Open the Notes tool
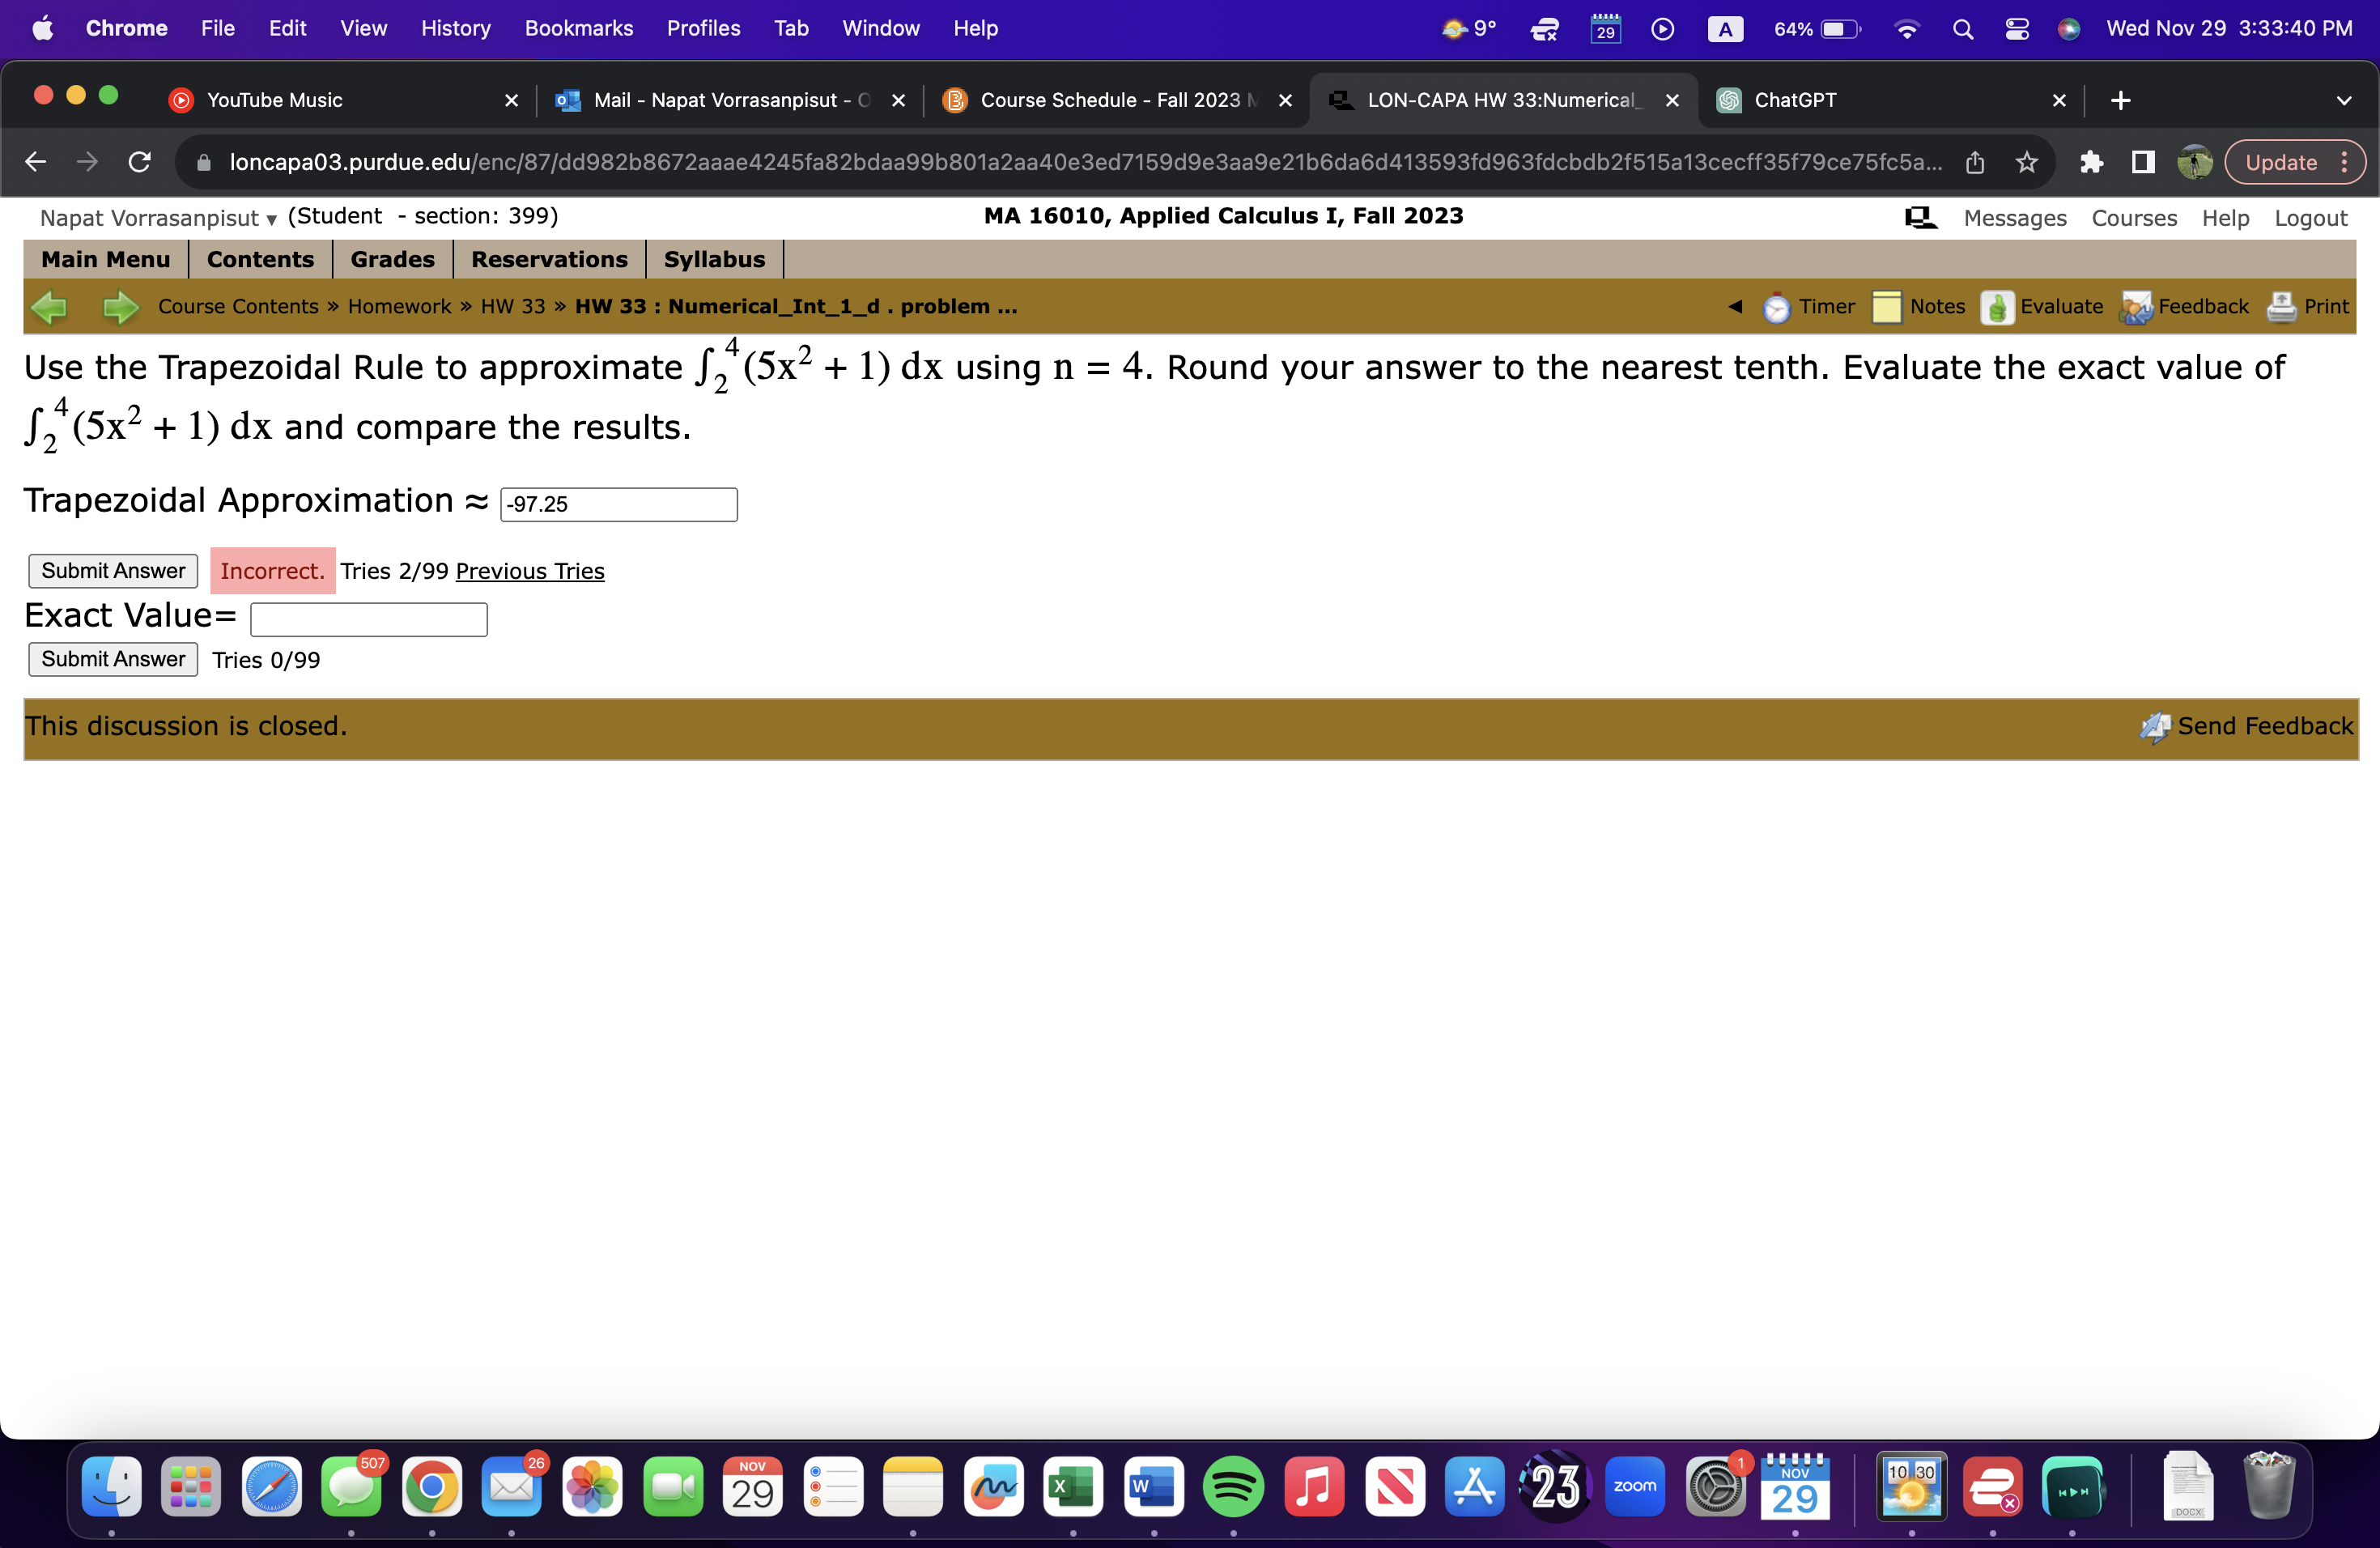The image size is (2380, 1548). 1920,307
